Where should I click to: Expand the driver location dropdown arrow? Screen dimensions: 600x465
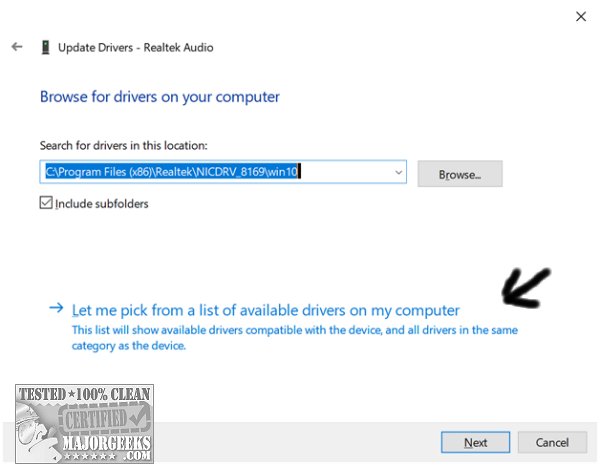coord(398,172)
